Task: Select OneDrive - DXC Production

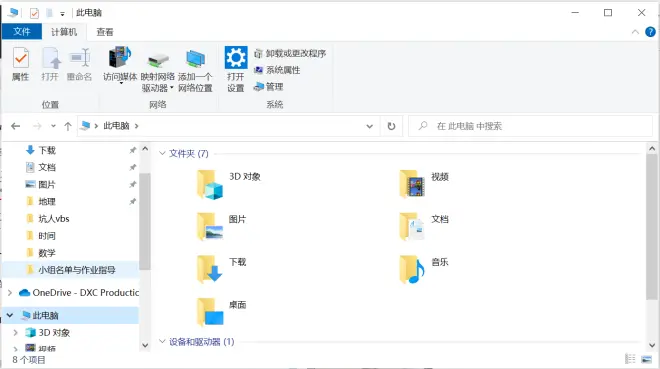Action: (79, 292)
